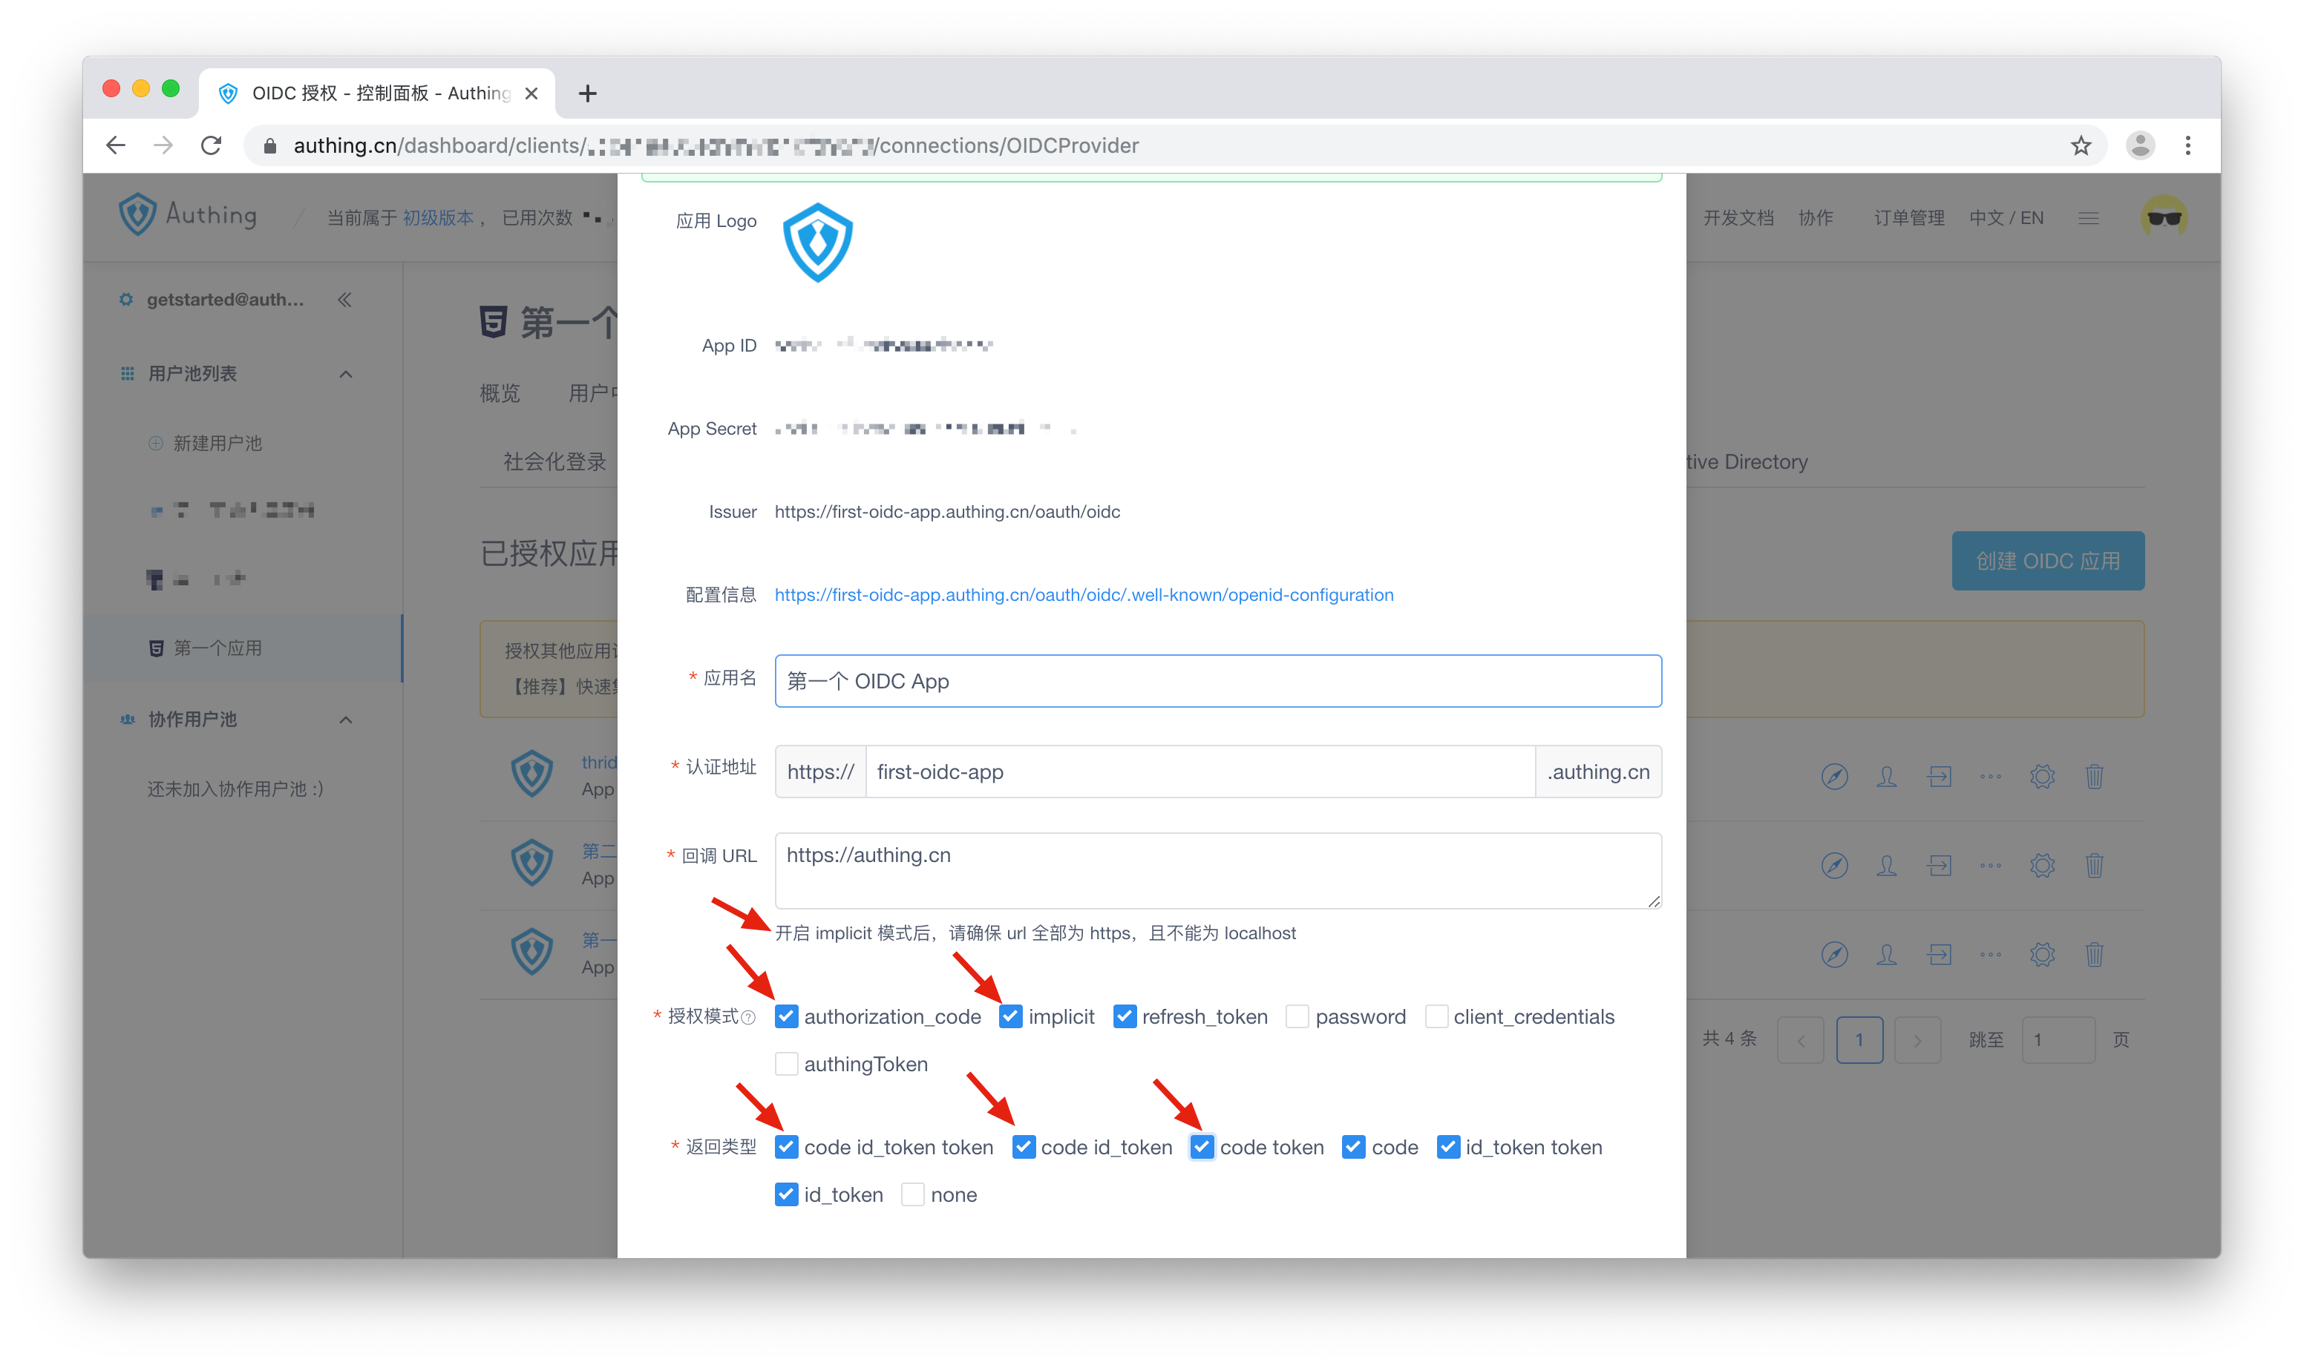Collapse the 协作用户池 section
The image size is (2304, 1368).
pos(346,720)
